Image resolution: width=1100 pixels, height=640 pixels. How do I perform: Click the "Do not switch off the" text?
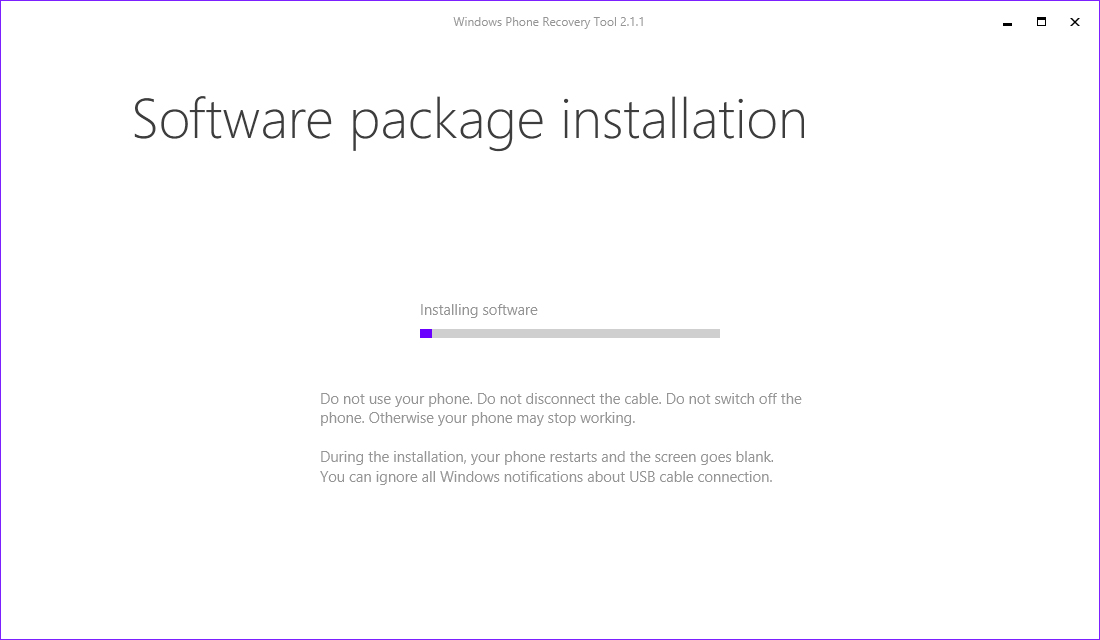pos(733,399)
